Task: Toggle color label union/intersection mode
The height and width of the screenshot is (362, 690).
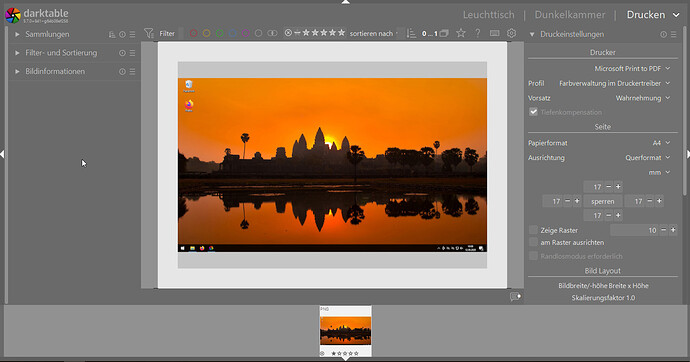Action: 272,33
